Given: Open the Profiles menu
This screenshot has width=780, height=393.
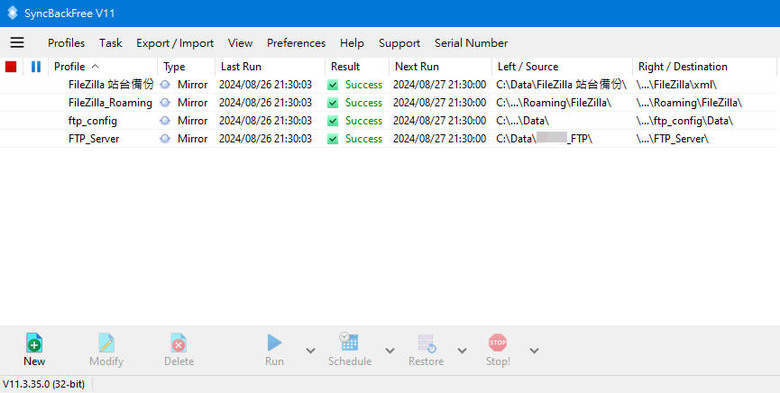Looking at the screenshot, I should tap(66, 43).
